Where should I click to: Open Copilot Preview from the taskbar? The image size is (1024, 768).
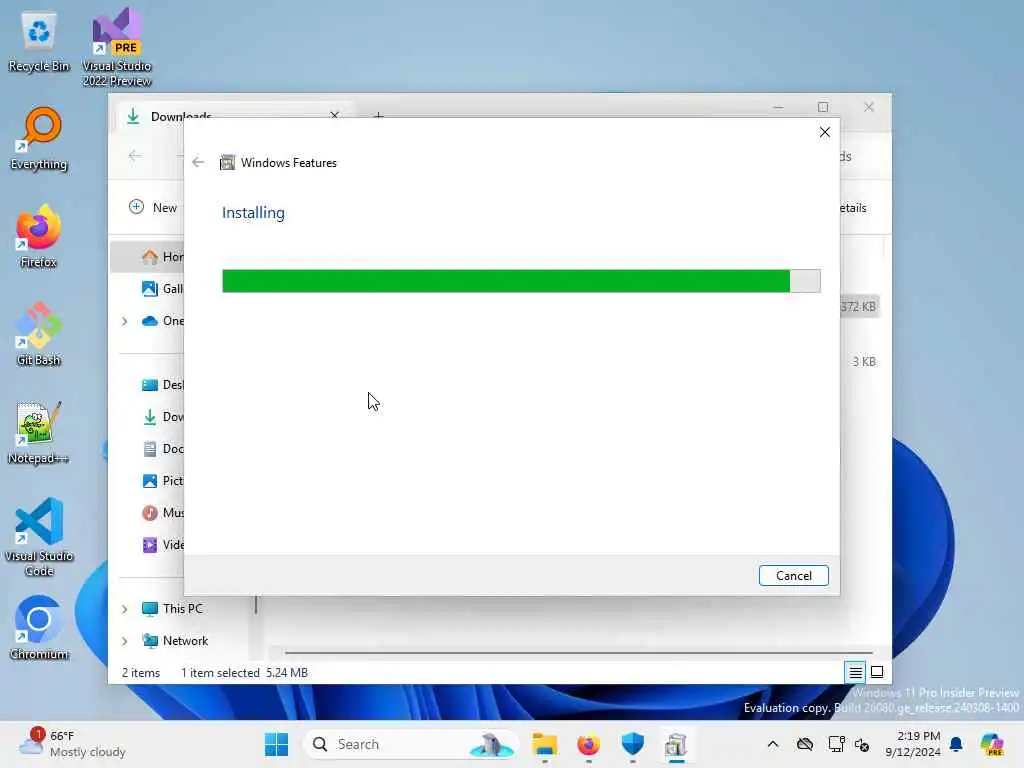[992, 744]
